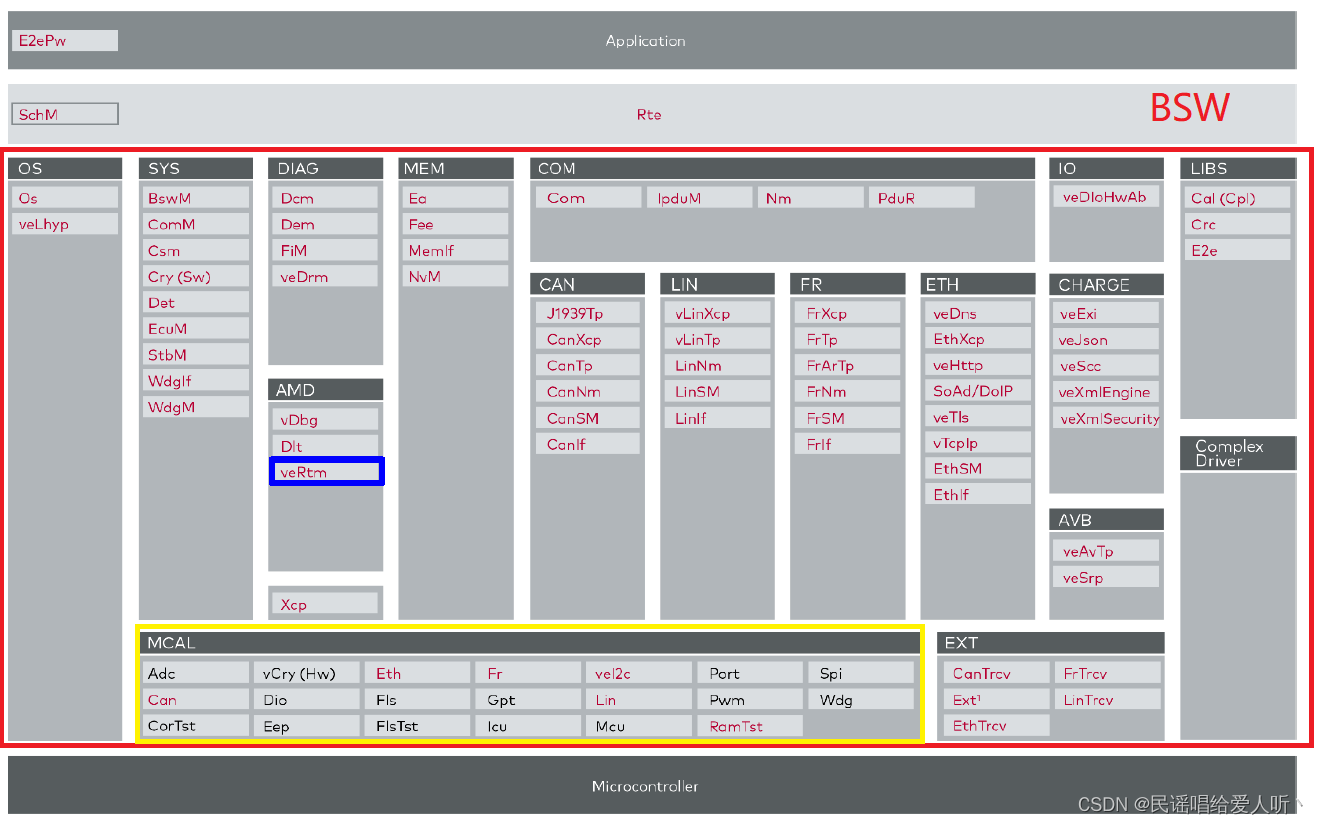Select the WdgM module box
Viewport: 1318px width, 825px height.
pyautogui.click(x=196, y=406)
